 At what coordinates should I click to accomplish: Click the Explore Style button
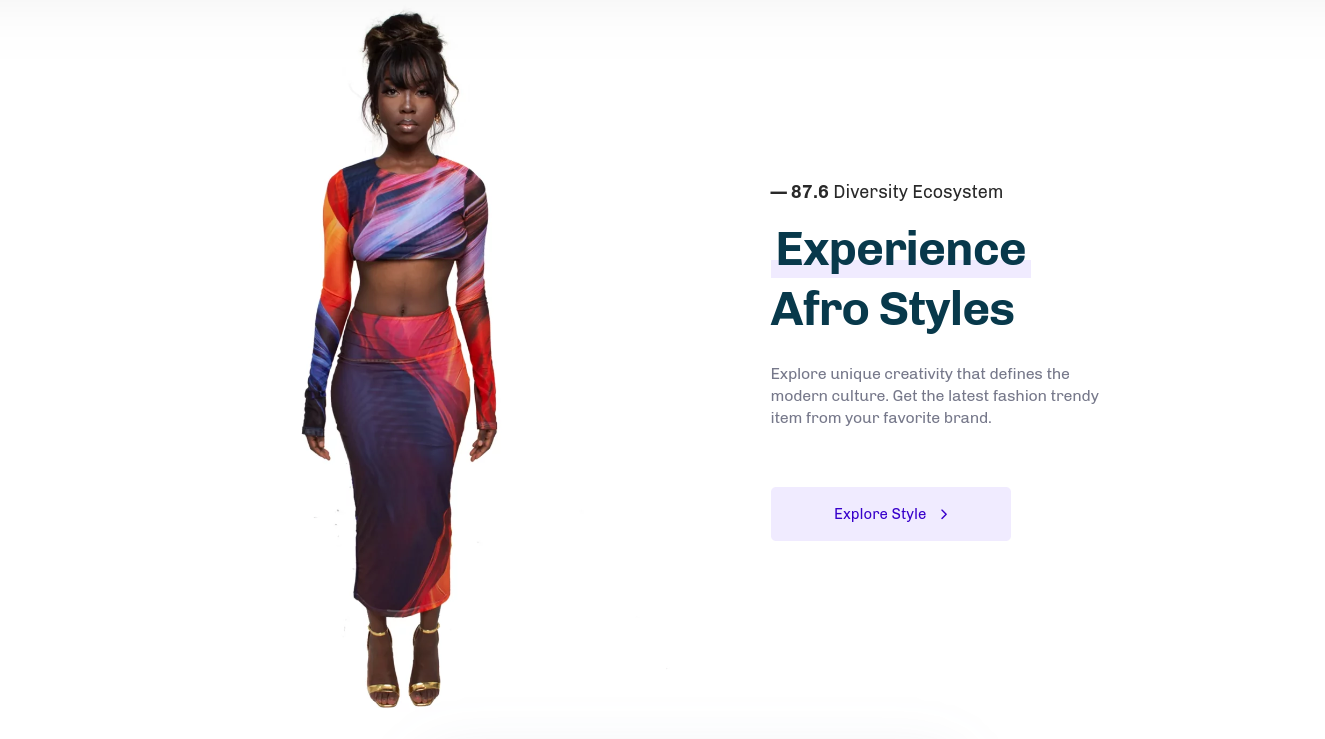pos(890,514)
